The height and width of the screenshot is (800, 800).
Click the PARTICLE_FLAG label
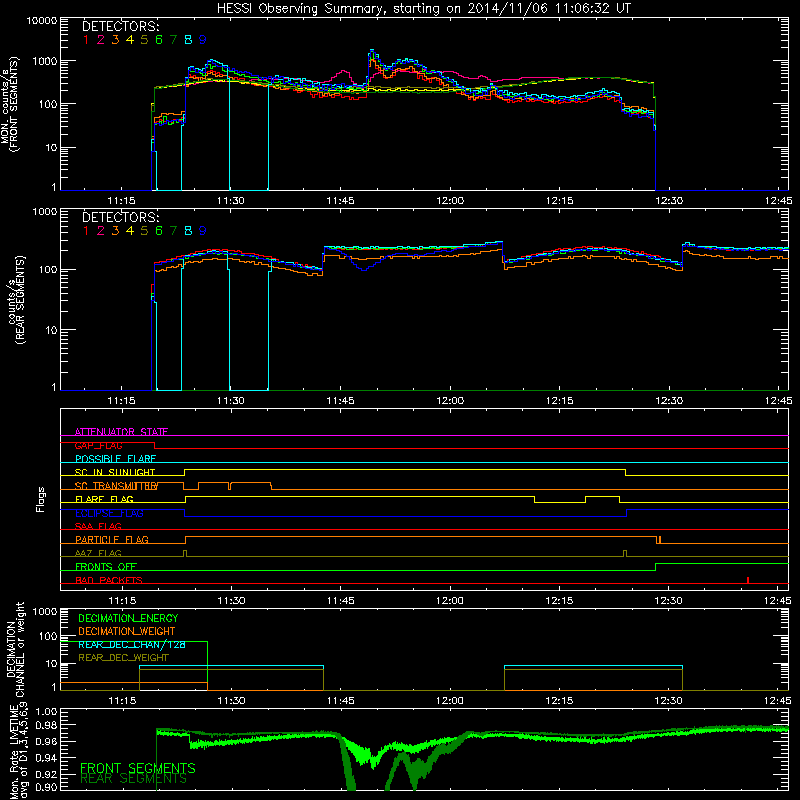point(112,540)
